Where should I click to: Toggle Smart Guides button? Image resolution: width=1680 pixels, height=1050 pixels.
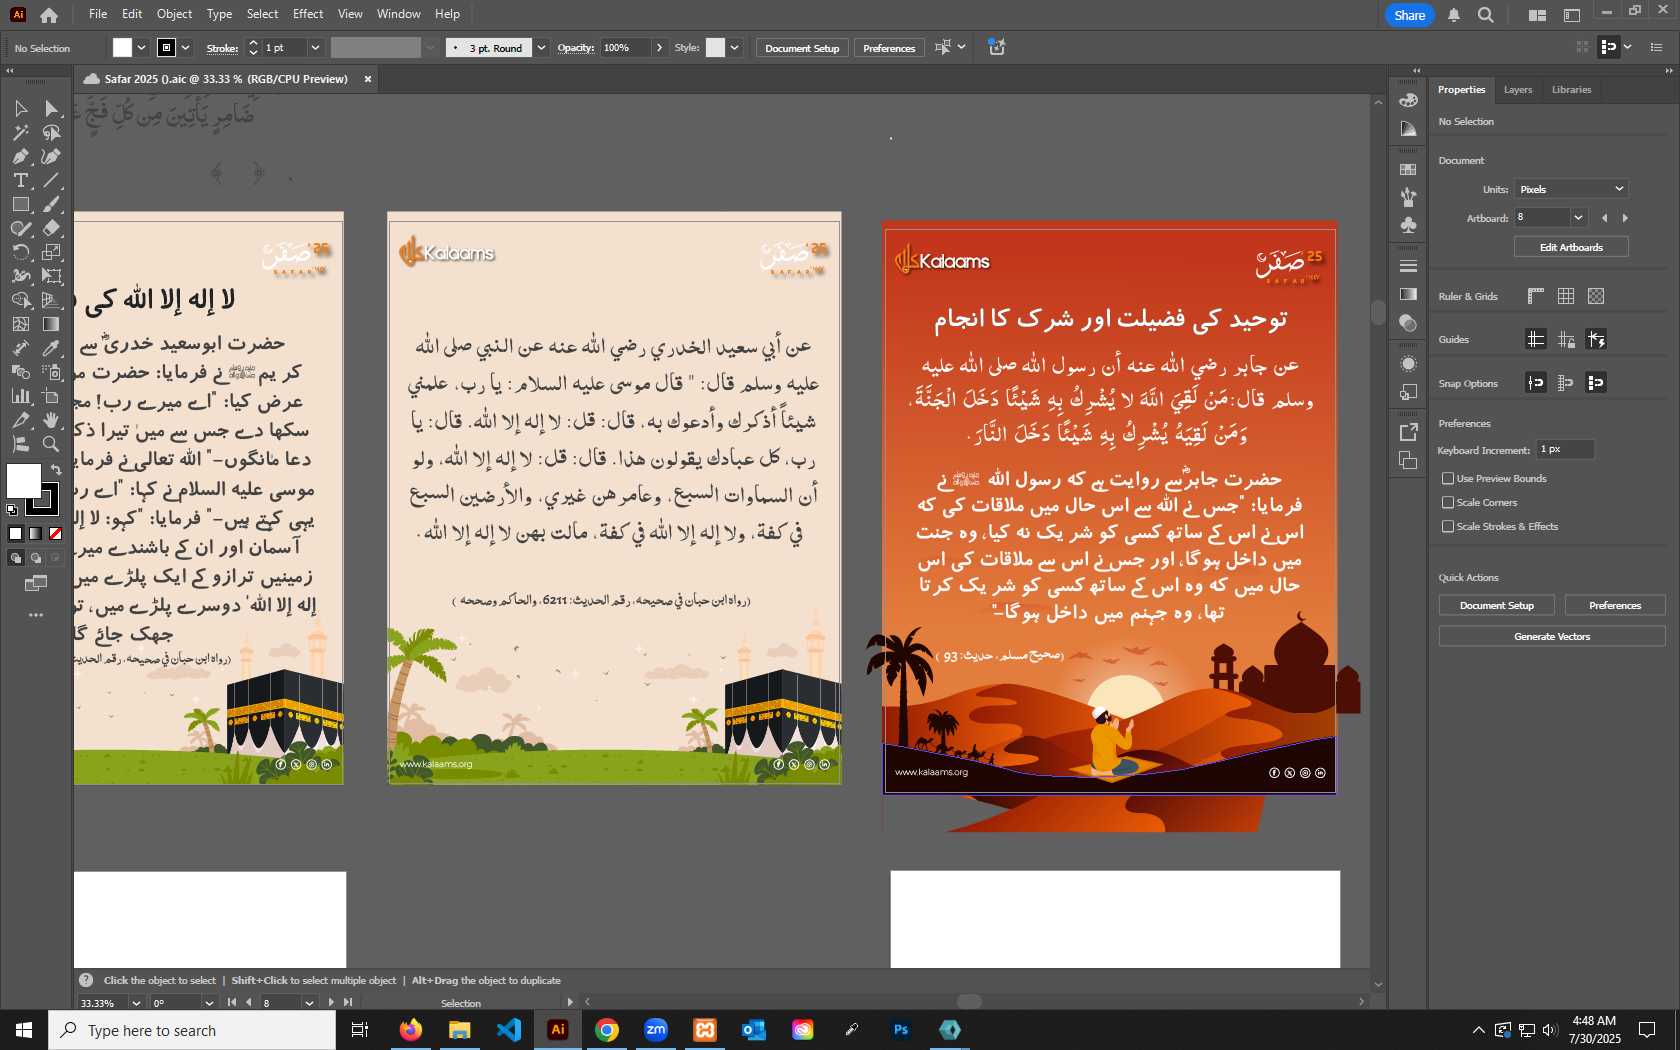(1596, 339)
